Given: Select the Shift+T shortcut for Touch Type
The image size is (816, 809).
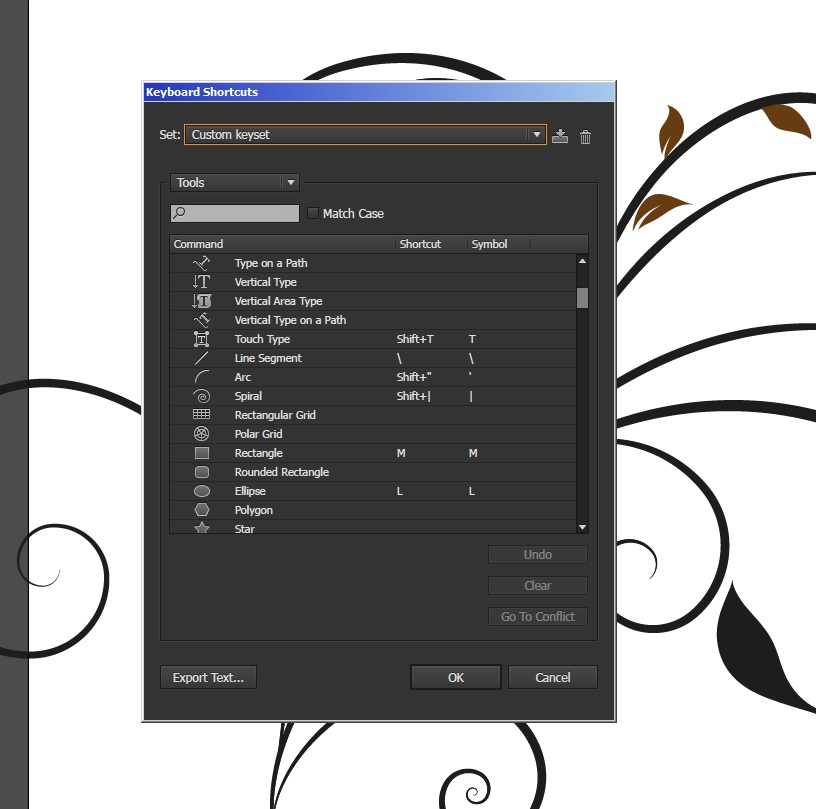Looking at the screenshot, I should pyautogui.click(x=415, y=339).
